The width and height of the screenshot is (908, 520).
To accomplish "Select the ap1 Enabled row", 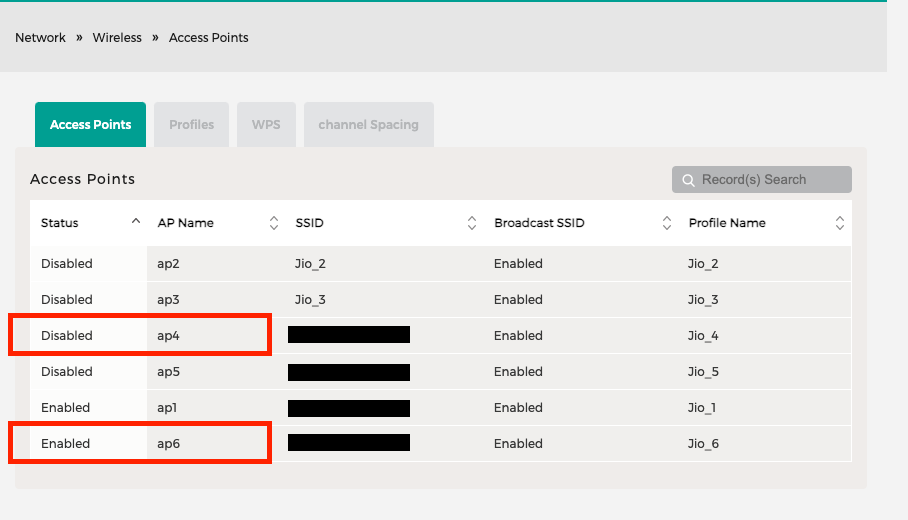I will 441,408.
